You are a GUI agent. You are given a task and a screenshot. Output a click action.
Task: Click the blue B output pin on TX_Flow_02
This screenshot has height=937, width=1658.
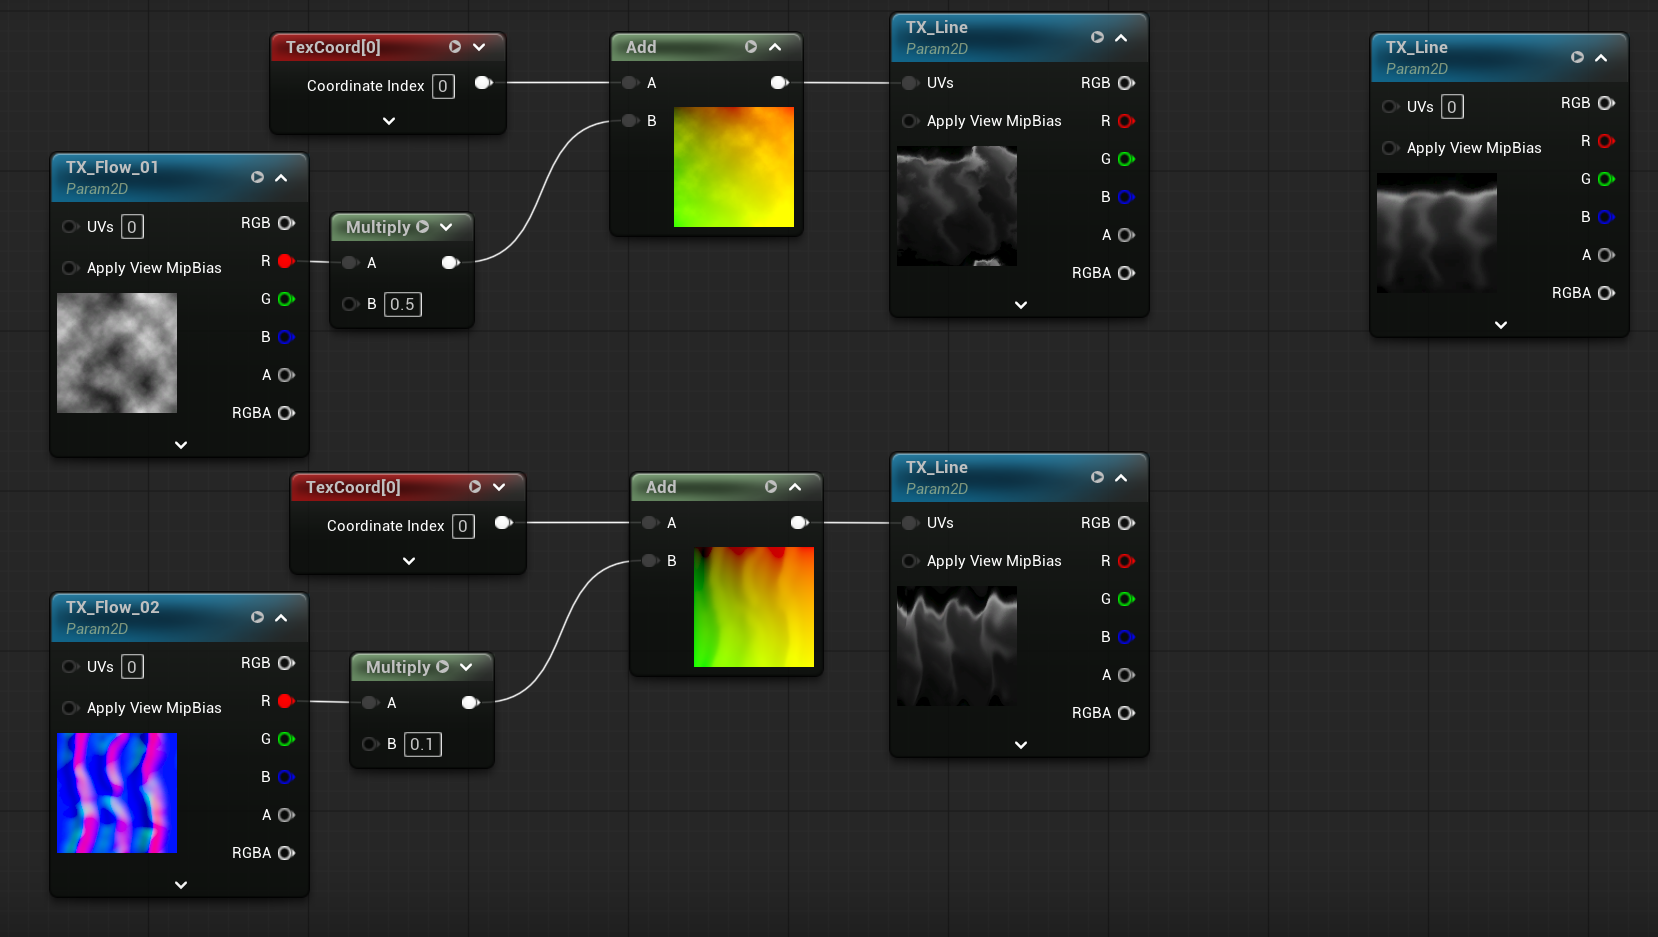coord(286,777)
